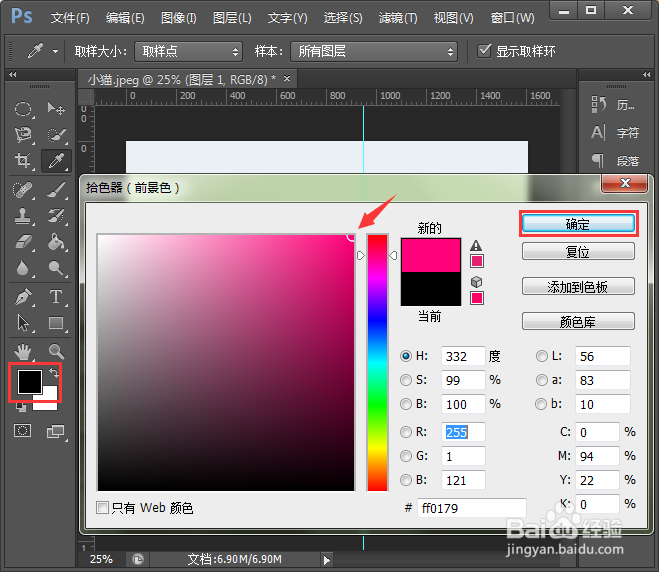Viewport: 659px width, 572px height.
Task: Click out-of-gamut warning triangle icon
Action: [x=476, y=245]
